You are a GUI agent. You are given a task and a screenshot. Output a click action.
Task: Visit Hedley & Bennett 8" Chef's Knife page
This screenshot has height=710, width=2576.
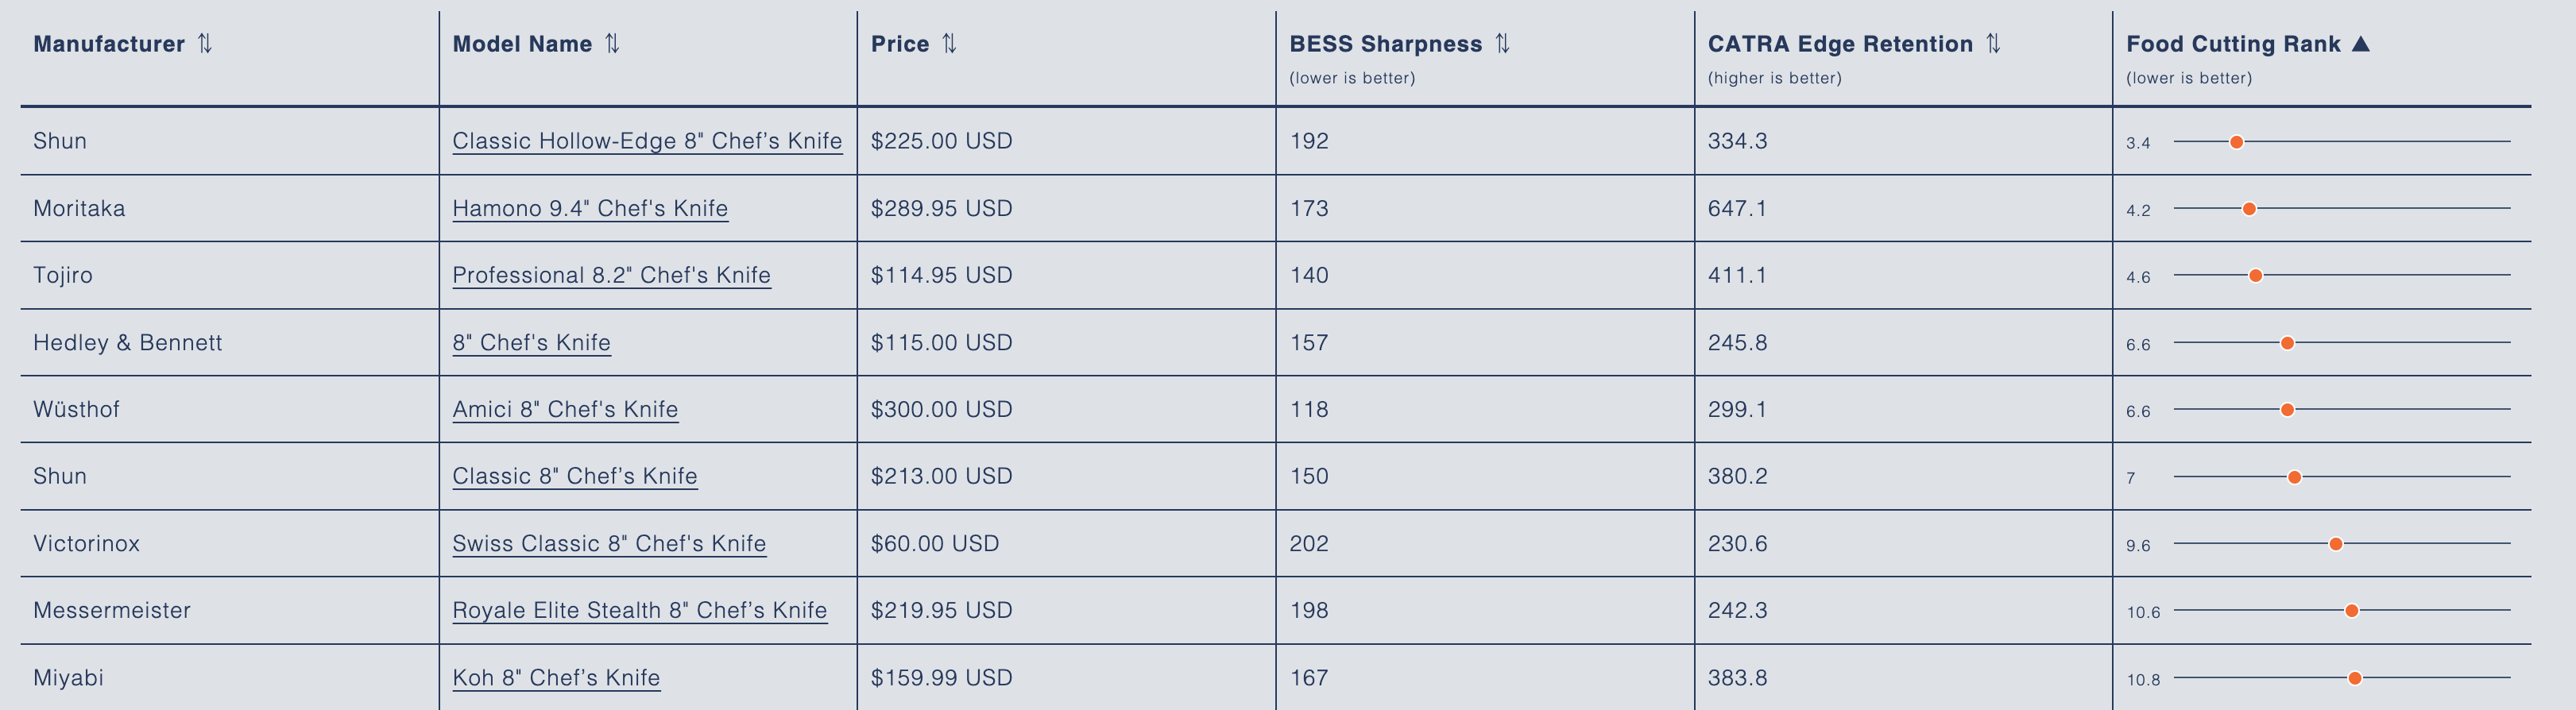click(531, 342)
